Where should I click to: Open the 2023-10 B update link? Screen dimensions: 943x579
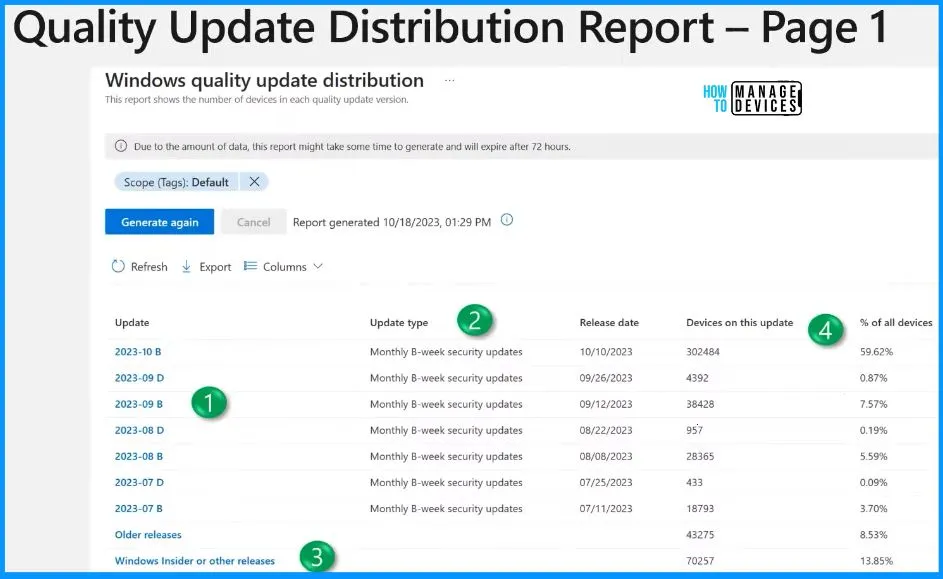coord(138,352)
